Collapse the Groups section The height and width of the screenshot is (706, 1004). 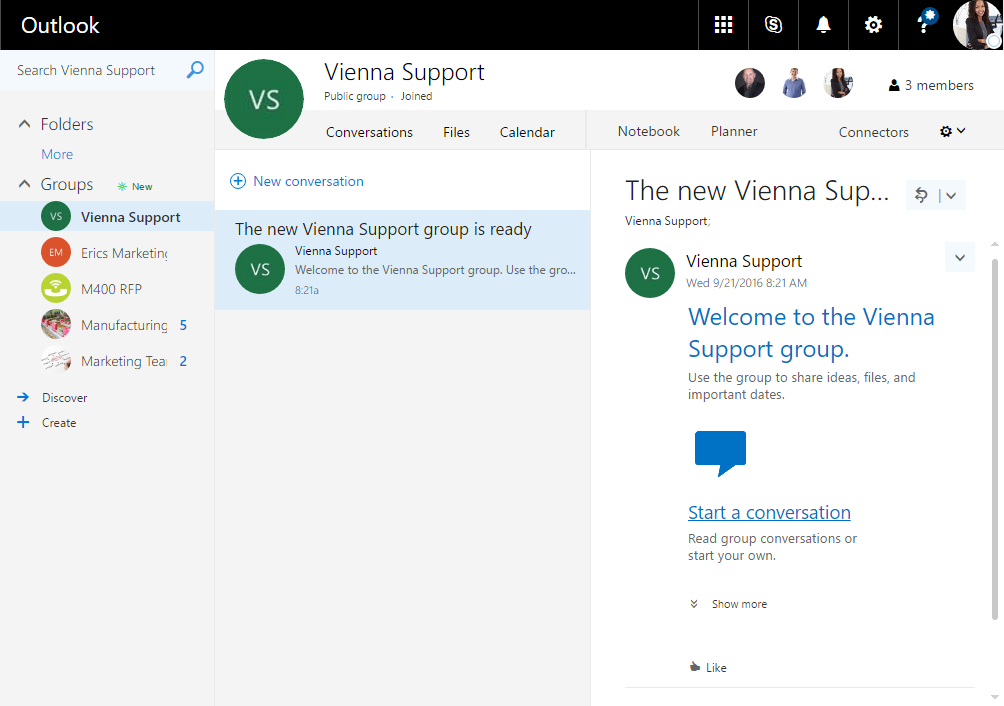click(25, 184)
